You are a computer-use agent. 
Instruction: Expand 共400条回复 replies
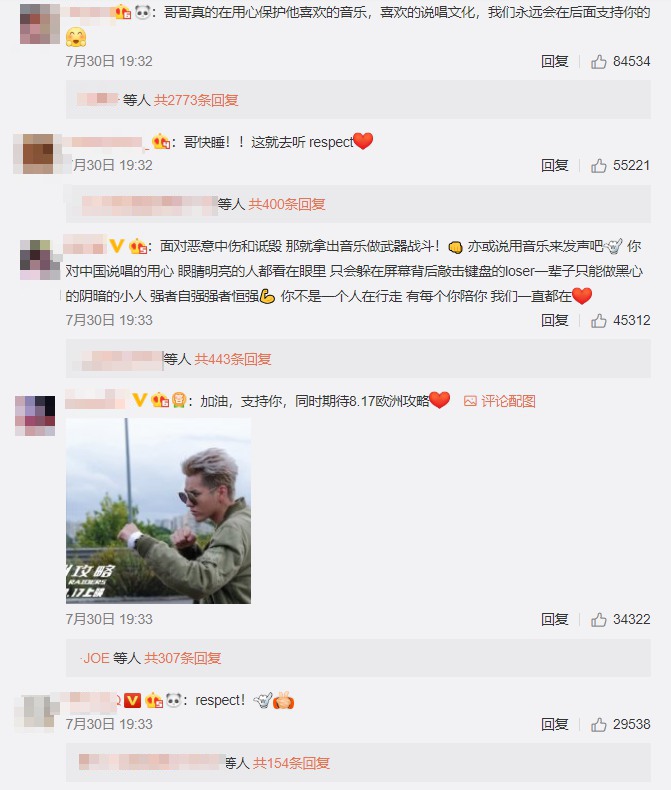point(287,204)
